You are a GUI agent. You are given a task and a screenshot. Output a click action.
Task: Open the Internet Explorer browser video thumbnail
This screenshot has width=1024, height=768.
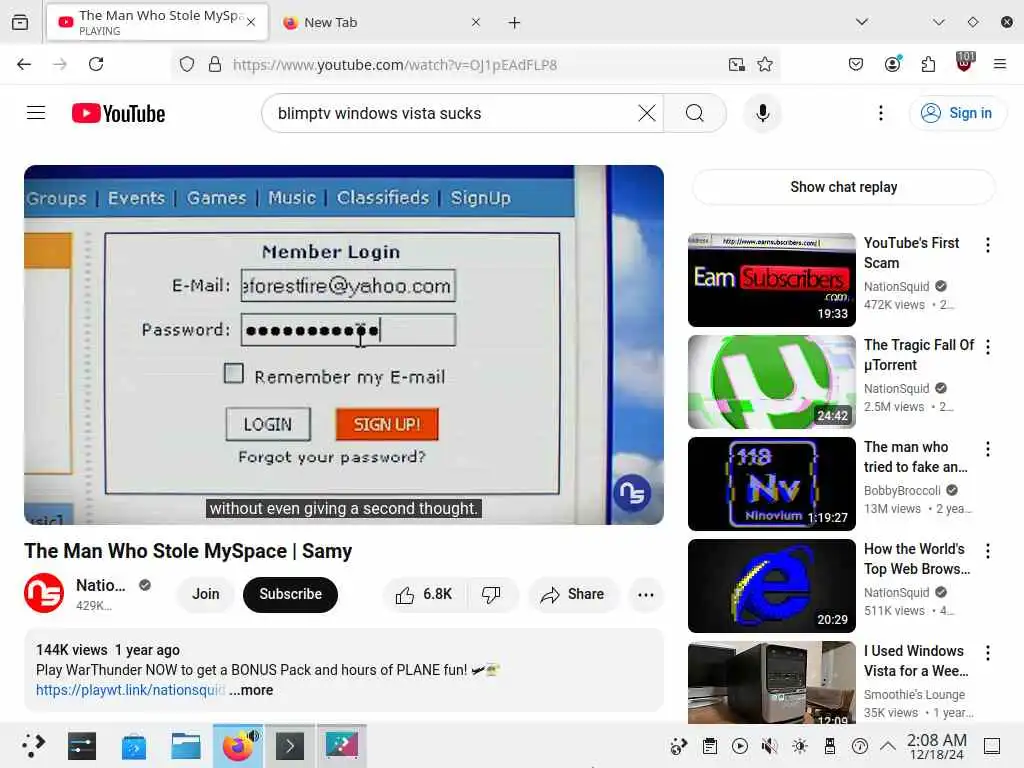click(x=771, y=585)
